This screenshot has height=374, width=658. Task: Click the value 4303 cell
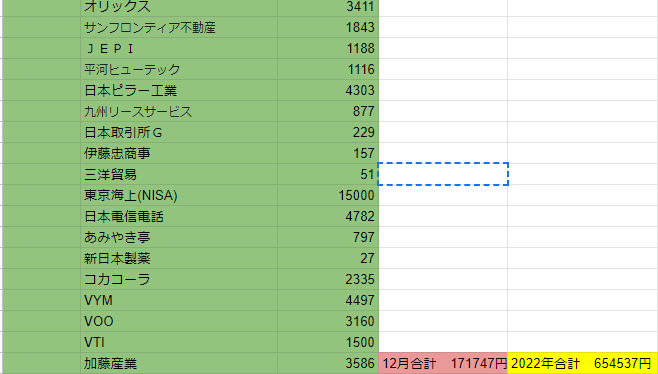pos(328,90)
